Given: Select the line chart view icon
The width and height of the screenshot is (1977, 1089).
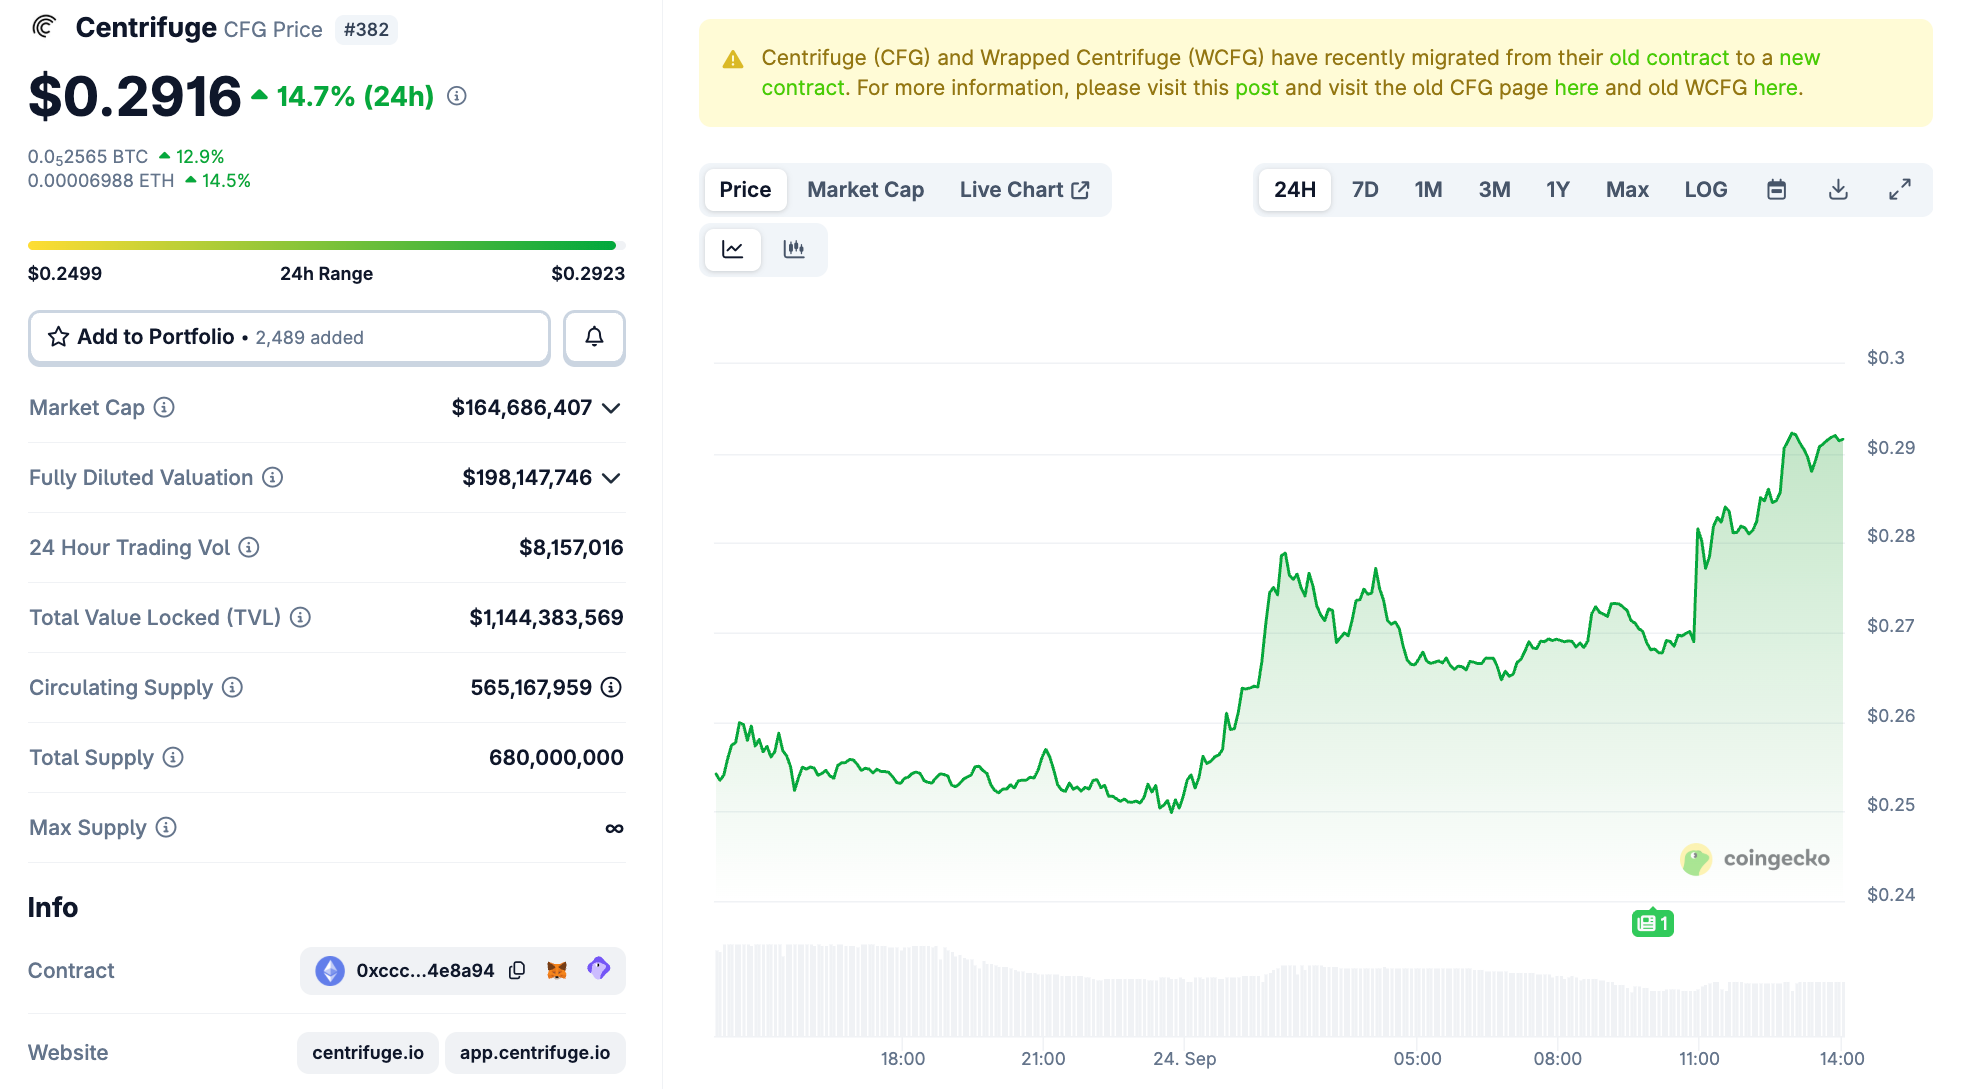Looking at the screenshot, I should coord(733,249).
